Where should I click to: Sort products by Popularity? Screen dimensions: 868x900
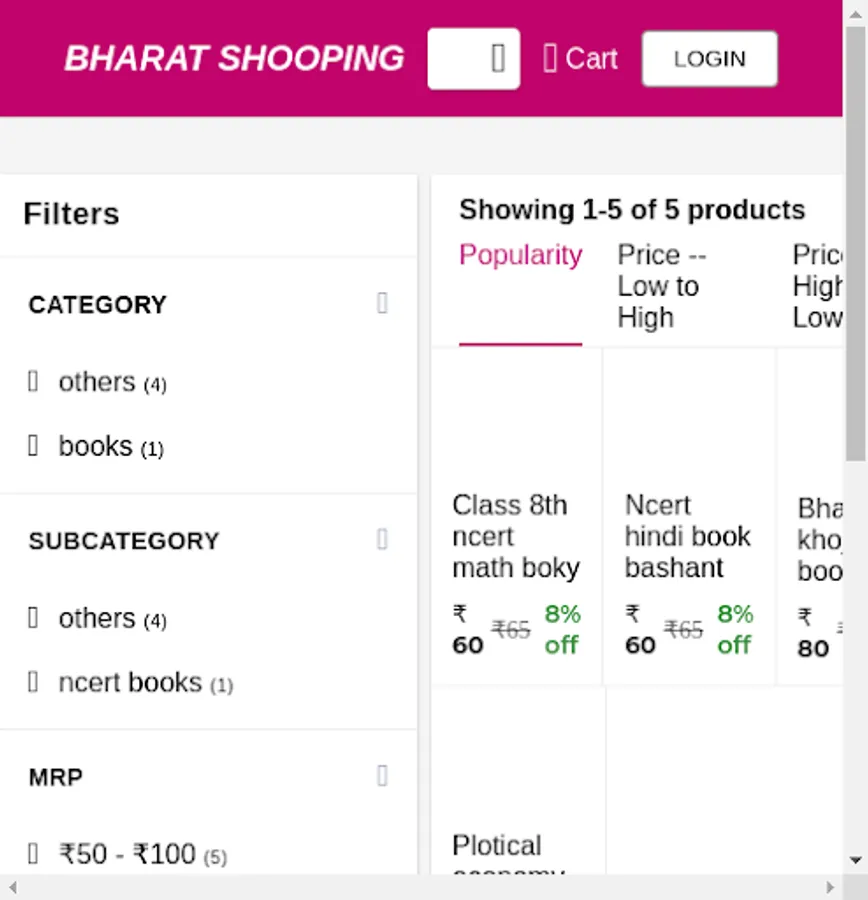pos(520,256)
